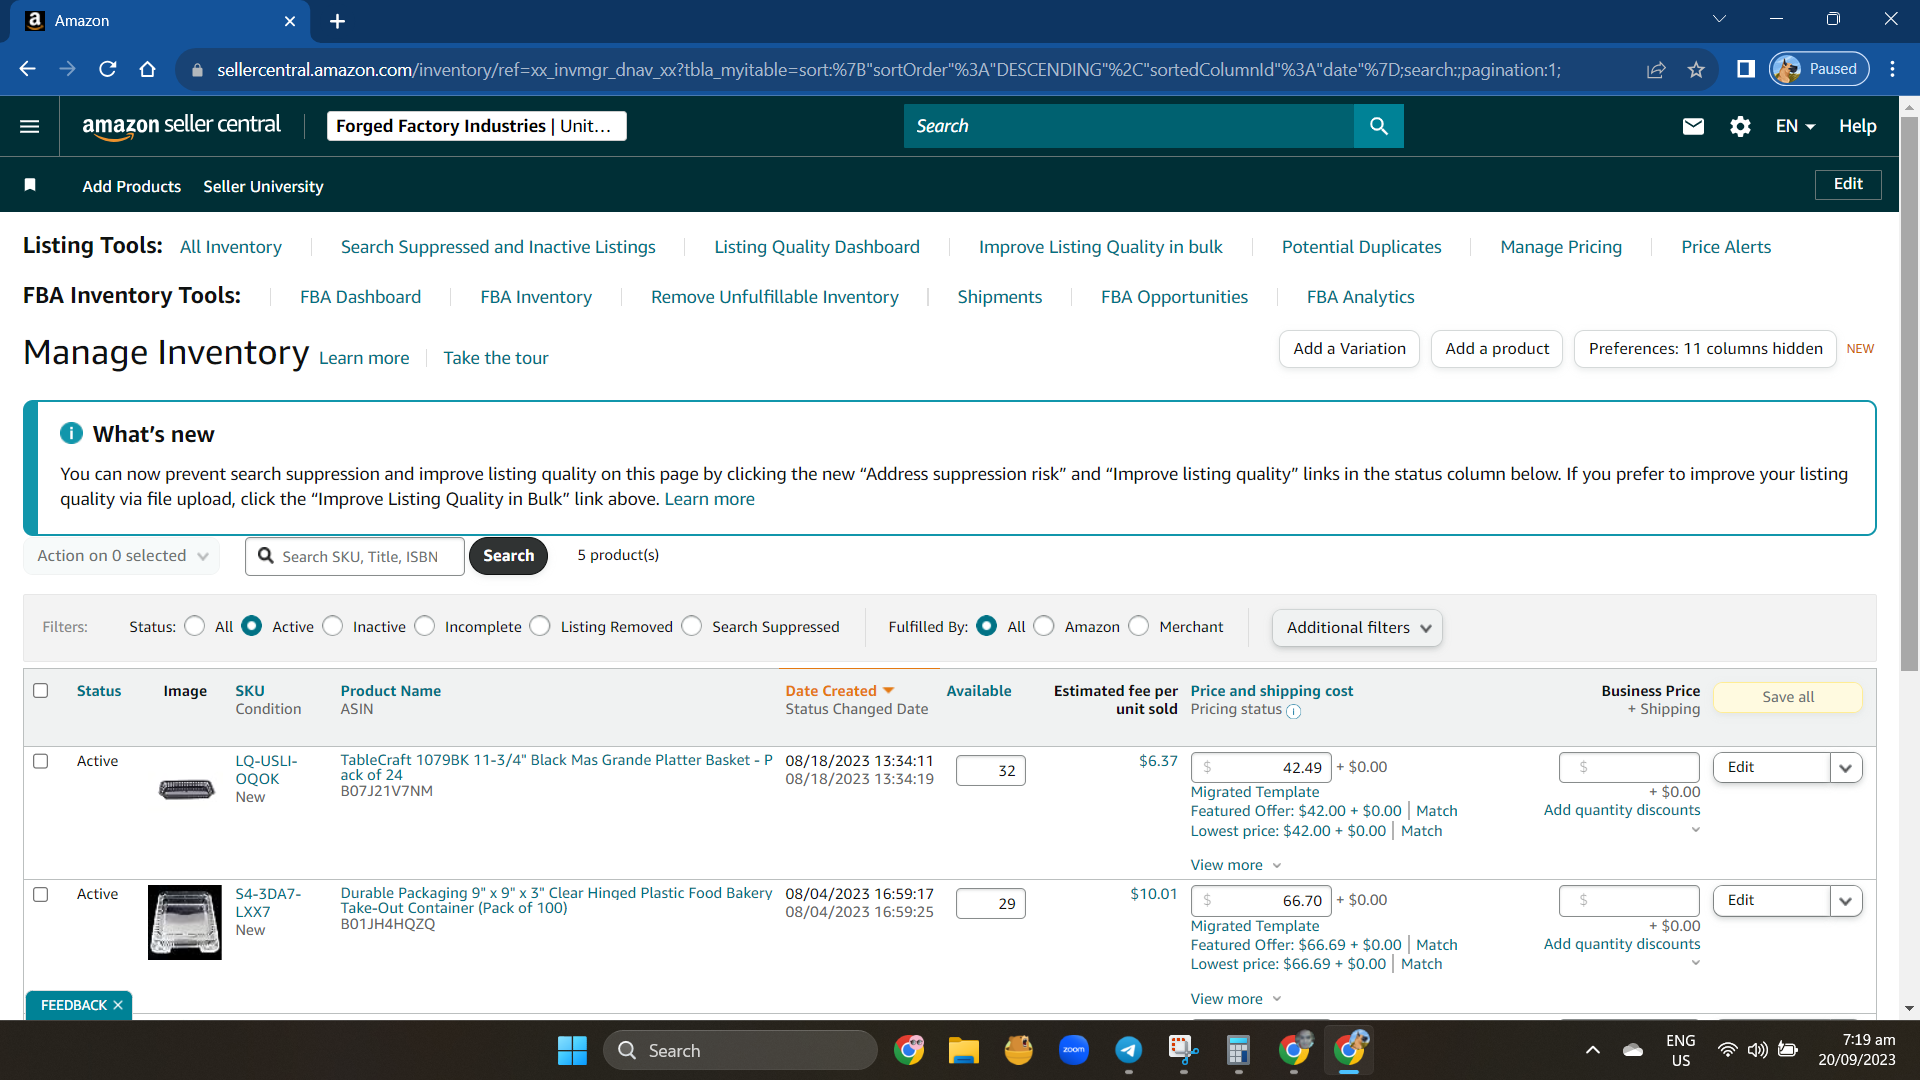Image resolution: width=1920 pixels, height=1080 pixels.
Task: Select Status filter All radio
Action: (195, 626)
